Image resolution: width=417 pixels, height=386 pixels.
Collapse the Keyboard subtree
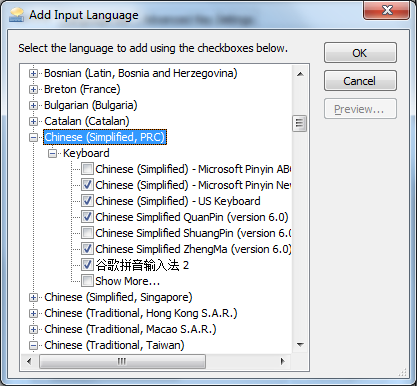52,153
